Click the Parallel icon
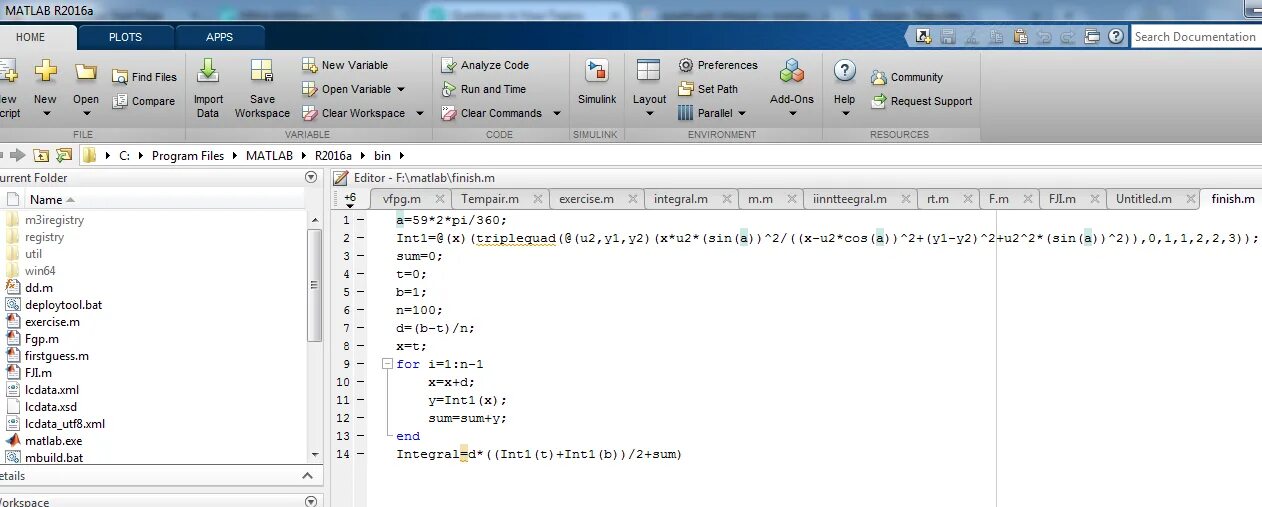This screenshot has width=1262, height=507. pos(686,113)
